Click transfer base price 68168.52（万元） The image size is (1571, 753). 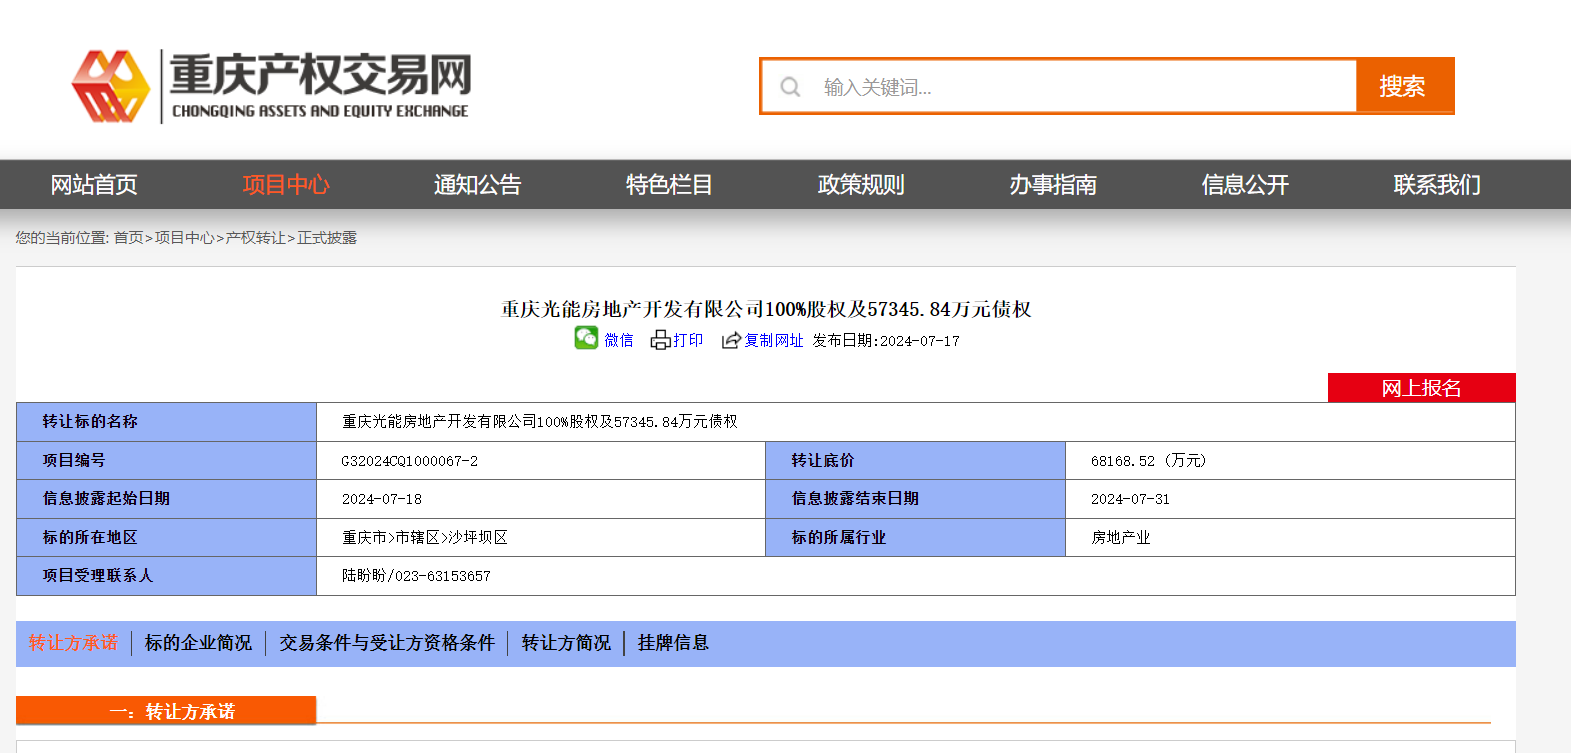pos(1149,461)
